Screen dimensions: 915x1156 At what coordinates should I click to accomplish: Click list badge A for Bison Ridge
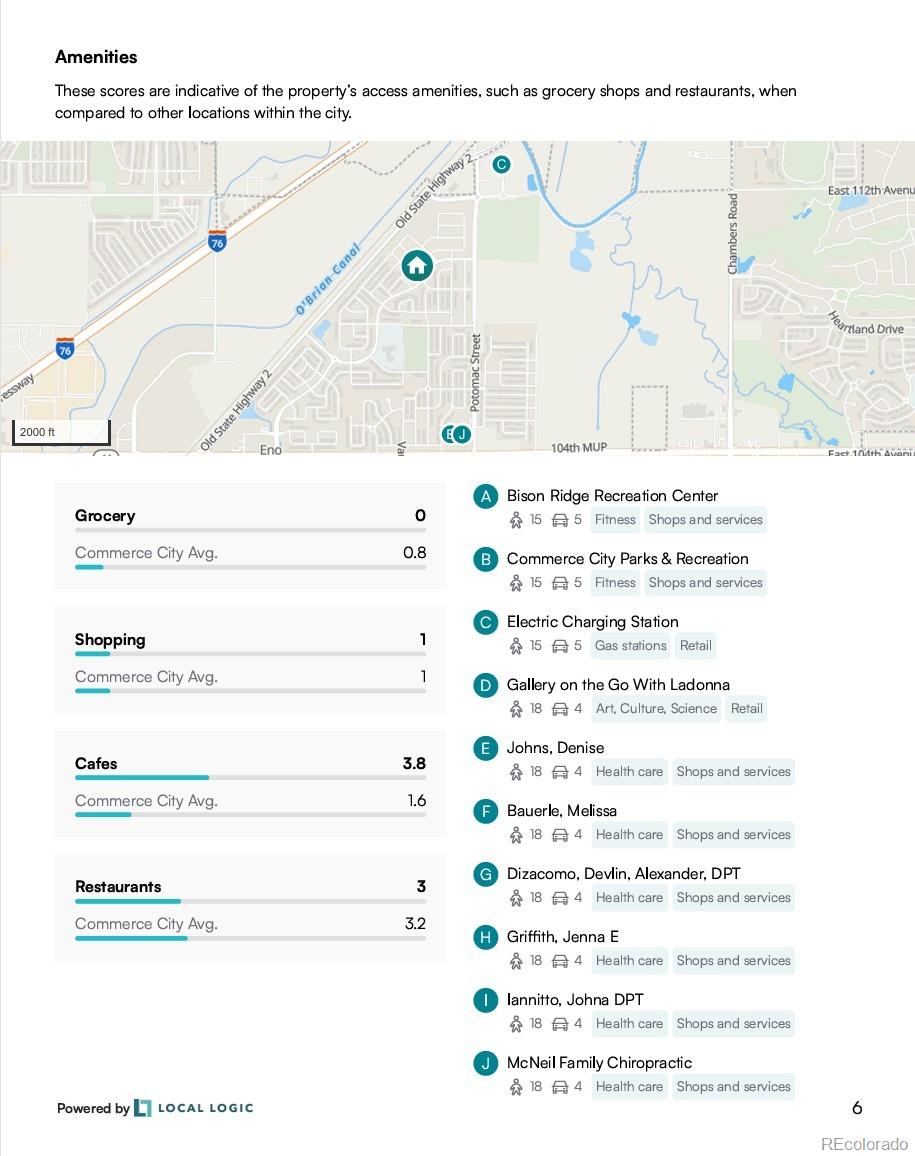[485, 497]
